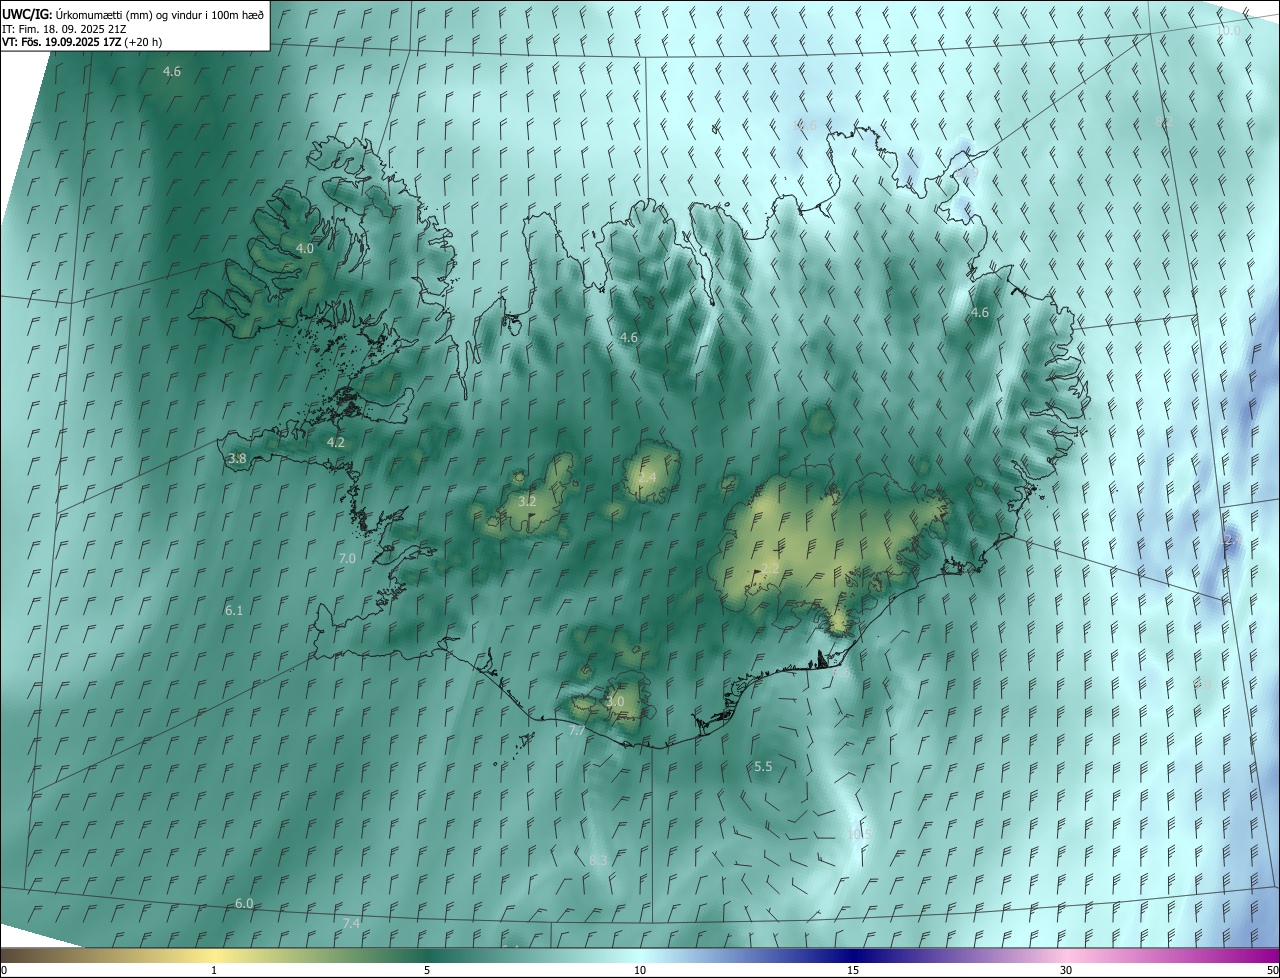Click the 4.6 value offshore northwest of Iceland
The image size is (1280, 978).
tap(172, 71)
